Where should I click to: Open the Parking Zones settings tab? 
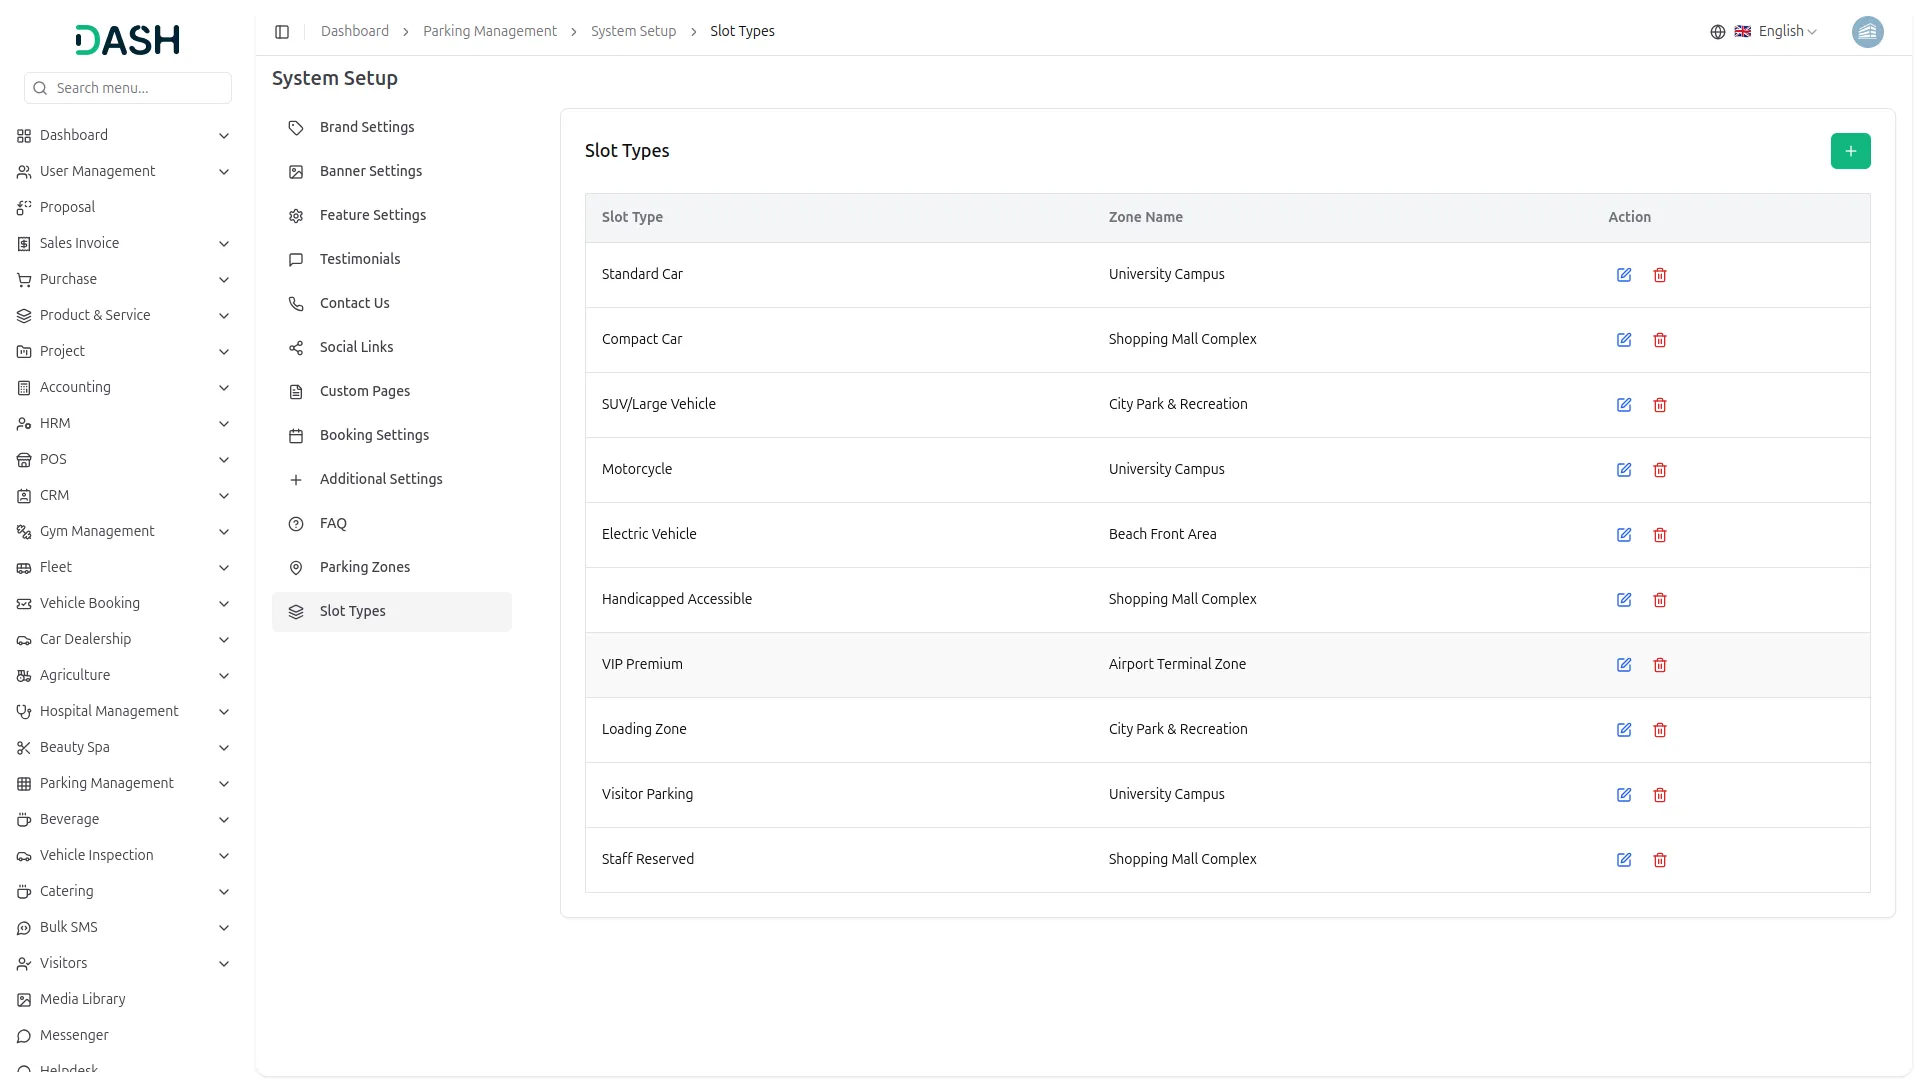[x=364, y=567]
